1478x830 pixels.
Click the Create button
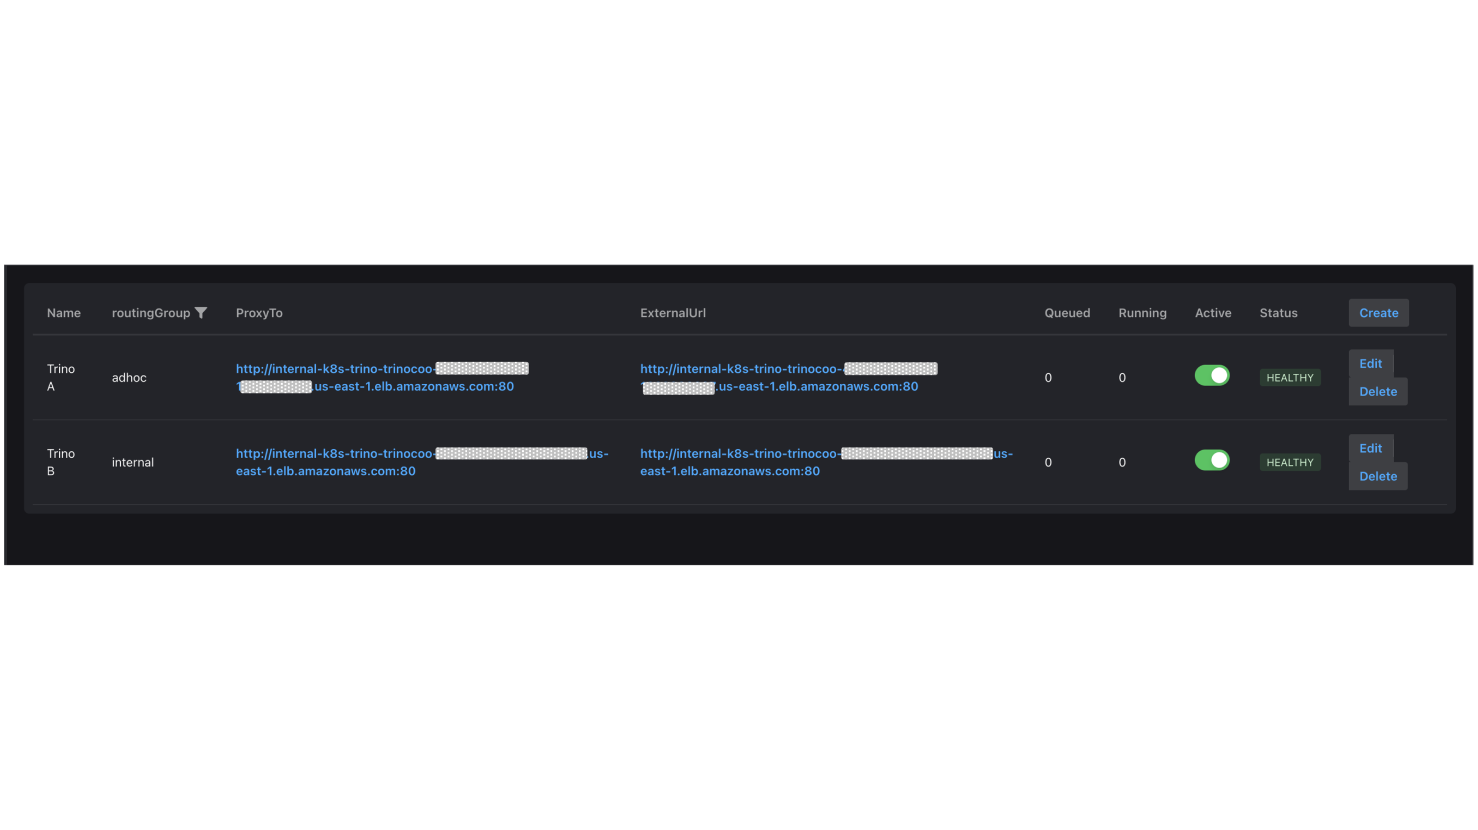[x=1378, y=313]
